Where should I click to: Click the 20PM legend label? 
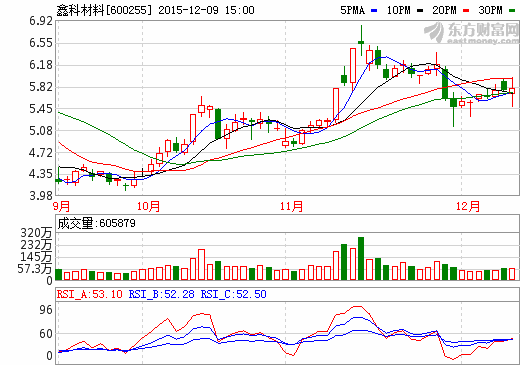coord(444,10)
